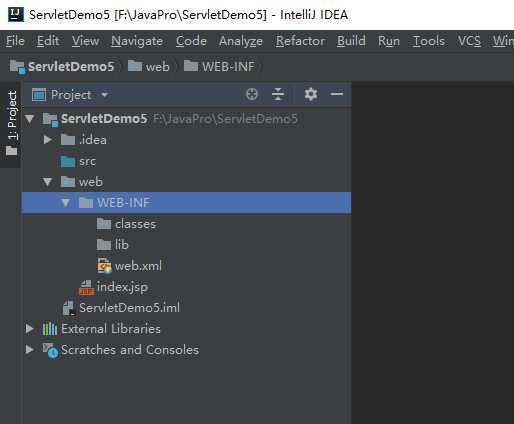Click the ServletDemo5.iml file icon

[69, 308]
